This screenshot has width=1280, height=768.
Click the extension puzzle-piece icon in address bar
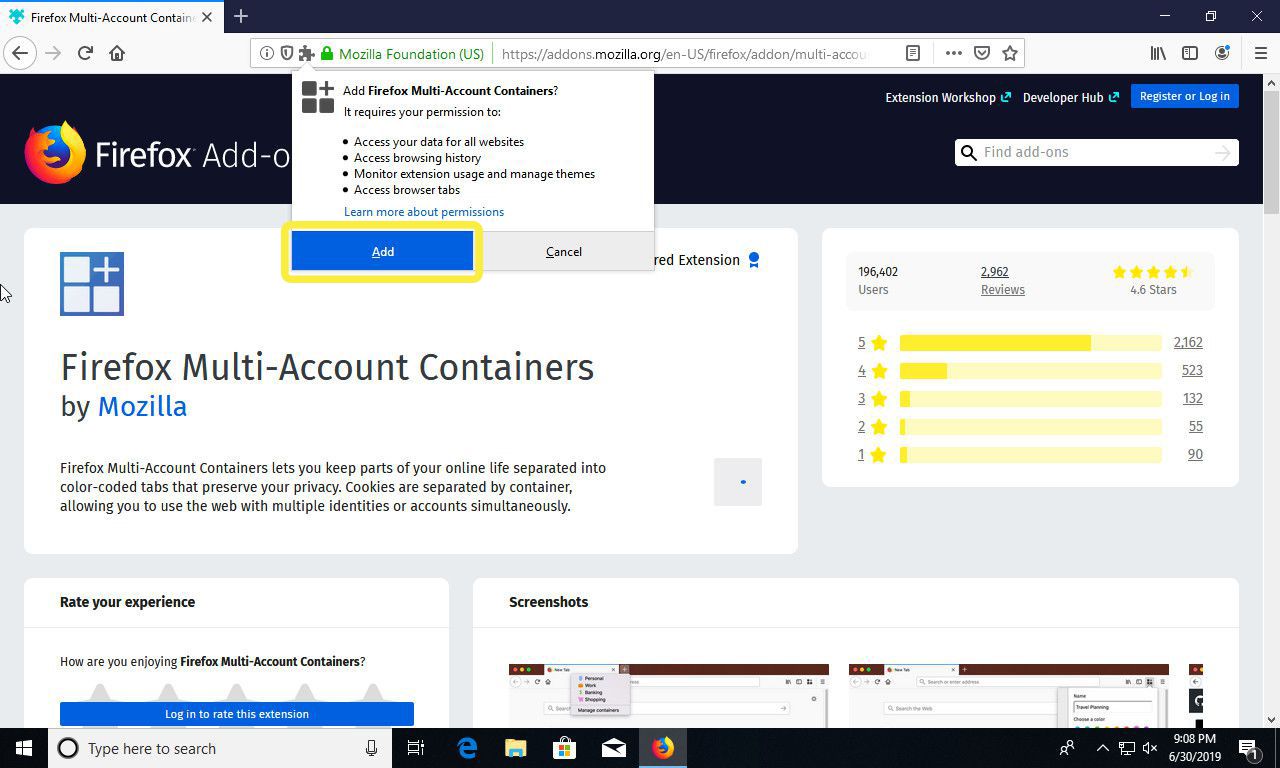pyautogui.click(x=306, y=54)
